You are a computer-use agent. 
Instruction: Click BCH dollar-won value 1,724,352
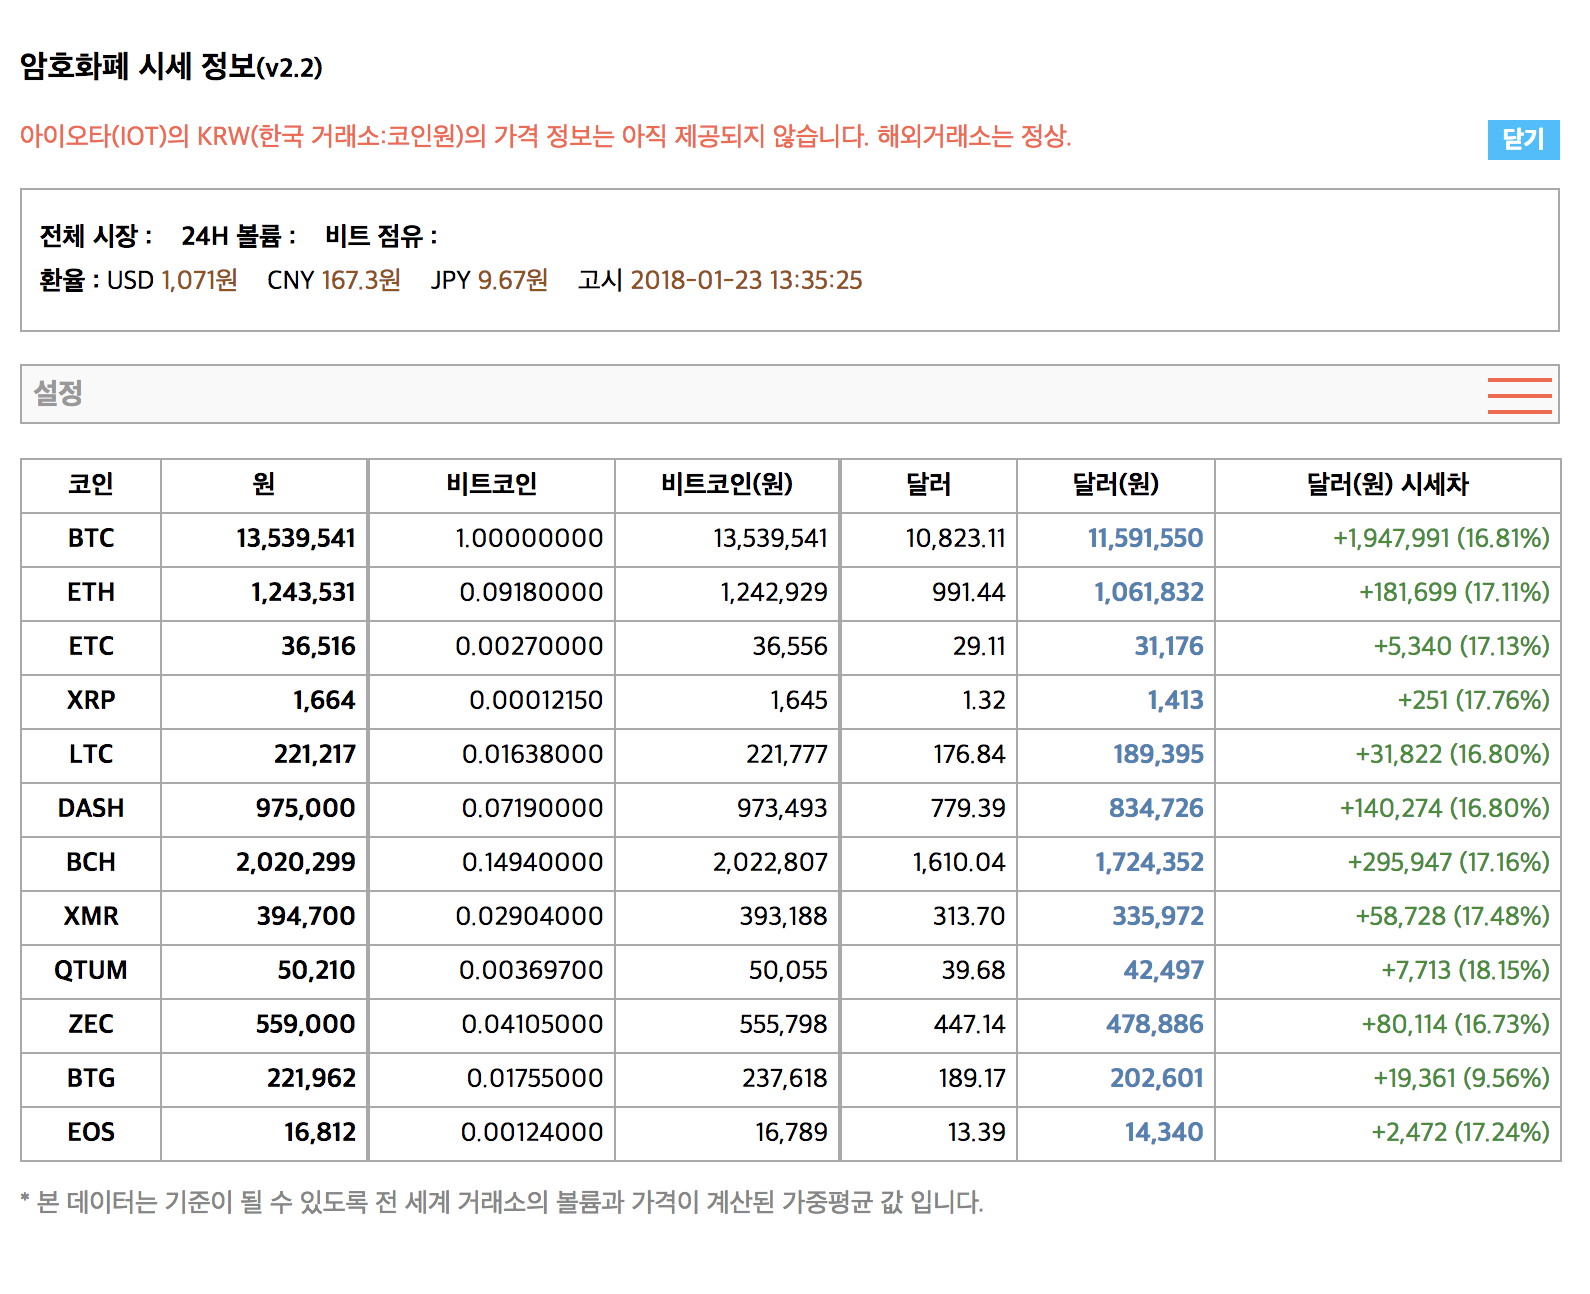(x=1149, y=863)
